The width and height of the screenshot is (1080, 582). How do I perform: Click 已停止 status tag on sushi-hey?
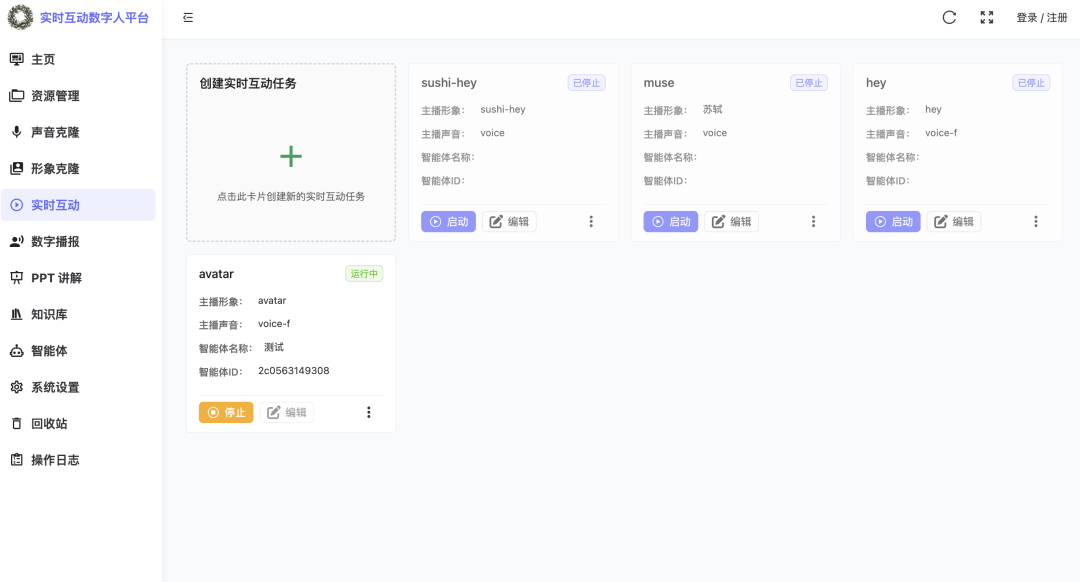point(587,83)
